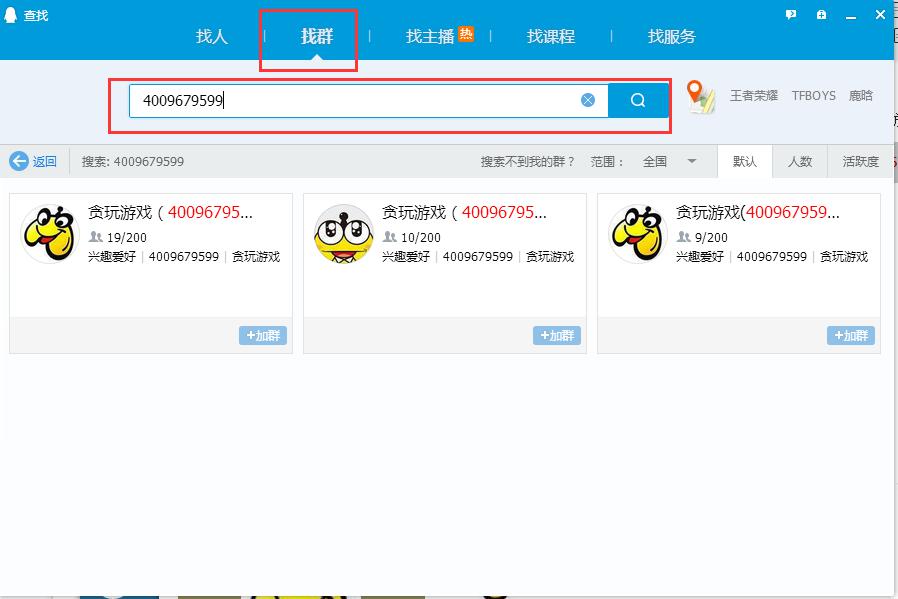Click 兴趣爱好 tag on the 19/200 group

coord(112,257)
